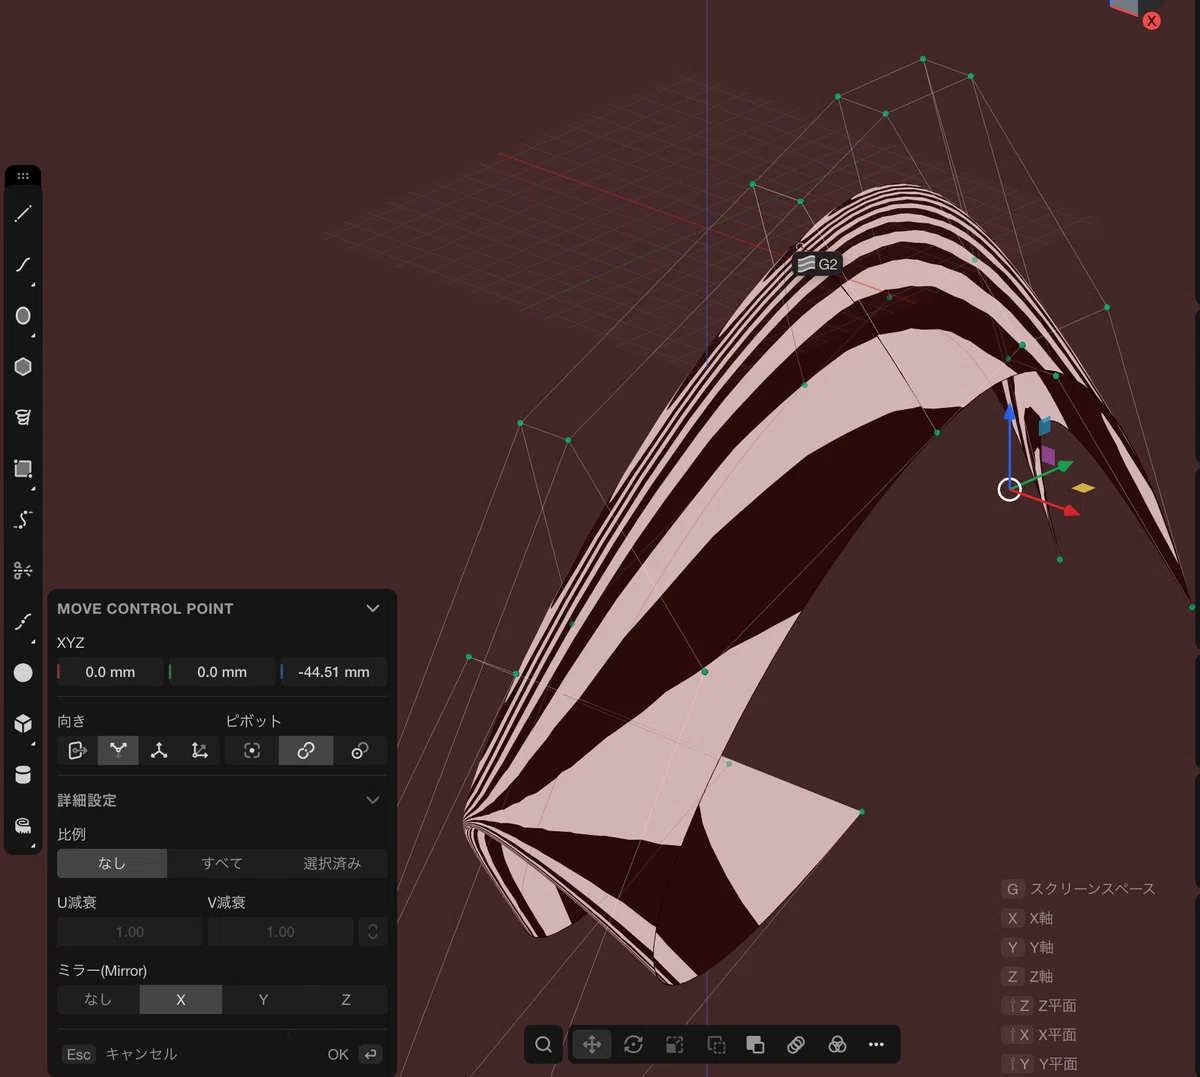Choose the Sphere tool icon
Image resolution: width=1200 pixels, height=1077 pixels.
(x=23, y=673)
